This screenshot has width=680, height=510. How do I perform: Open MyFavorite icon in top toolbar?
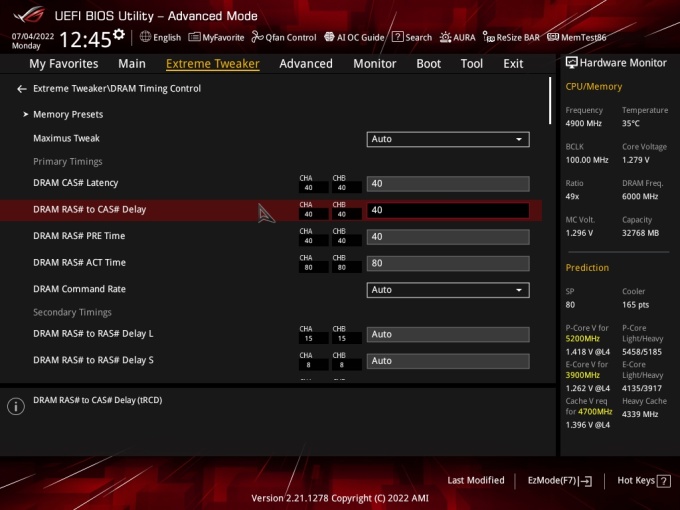(194, 37)
